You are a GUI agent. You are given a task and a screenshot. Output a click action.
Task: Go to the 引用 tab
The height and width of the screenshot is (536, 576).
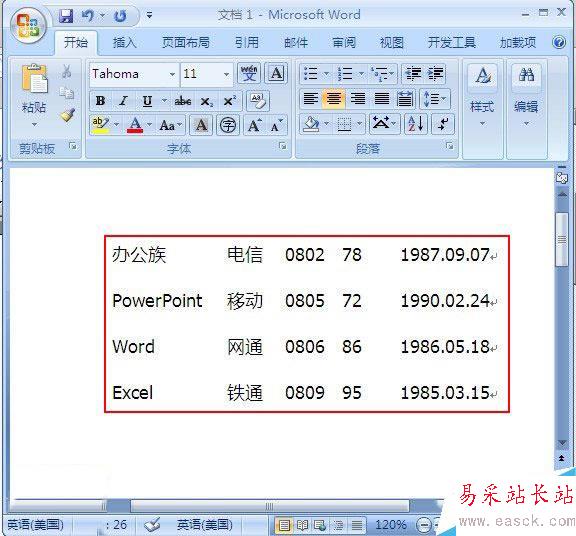246,43
